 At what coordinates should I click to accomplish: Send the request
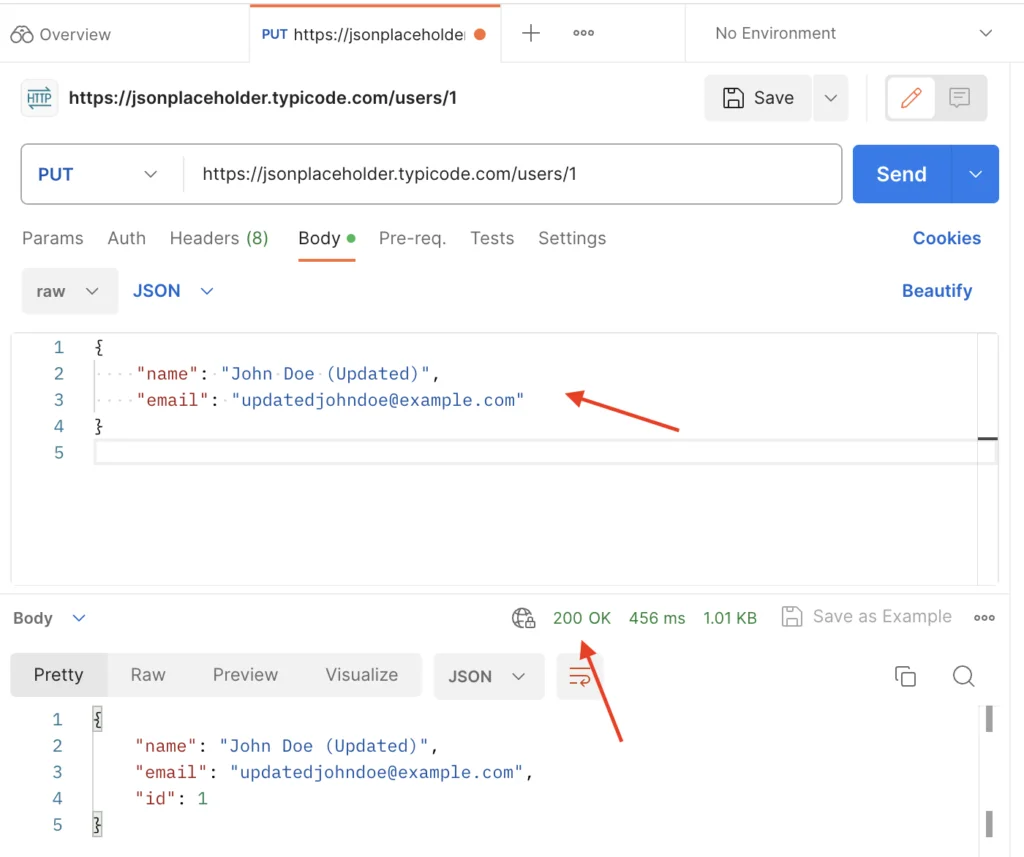tap(901, 174)
